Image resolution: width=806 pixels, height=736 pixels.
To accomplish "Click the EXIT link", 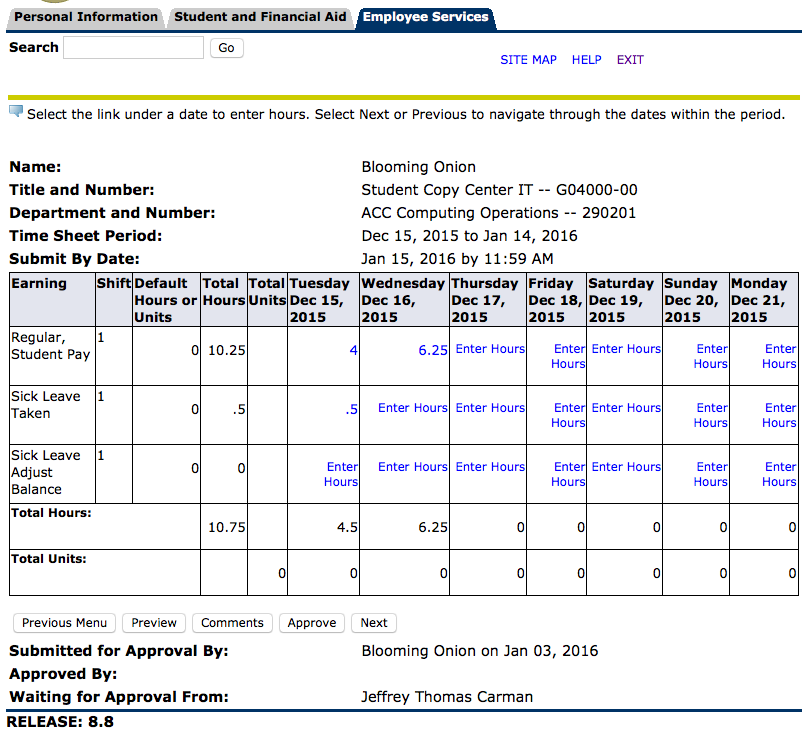I will [630, 60].
